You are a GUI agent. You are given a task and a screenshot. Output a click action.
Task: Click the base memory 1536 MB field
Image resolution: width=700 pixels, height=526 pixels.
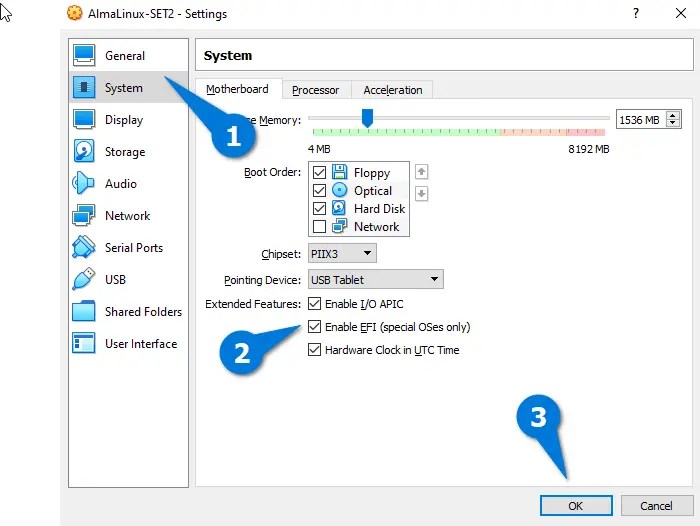point(641,120)
